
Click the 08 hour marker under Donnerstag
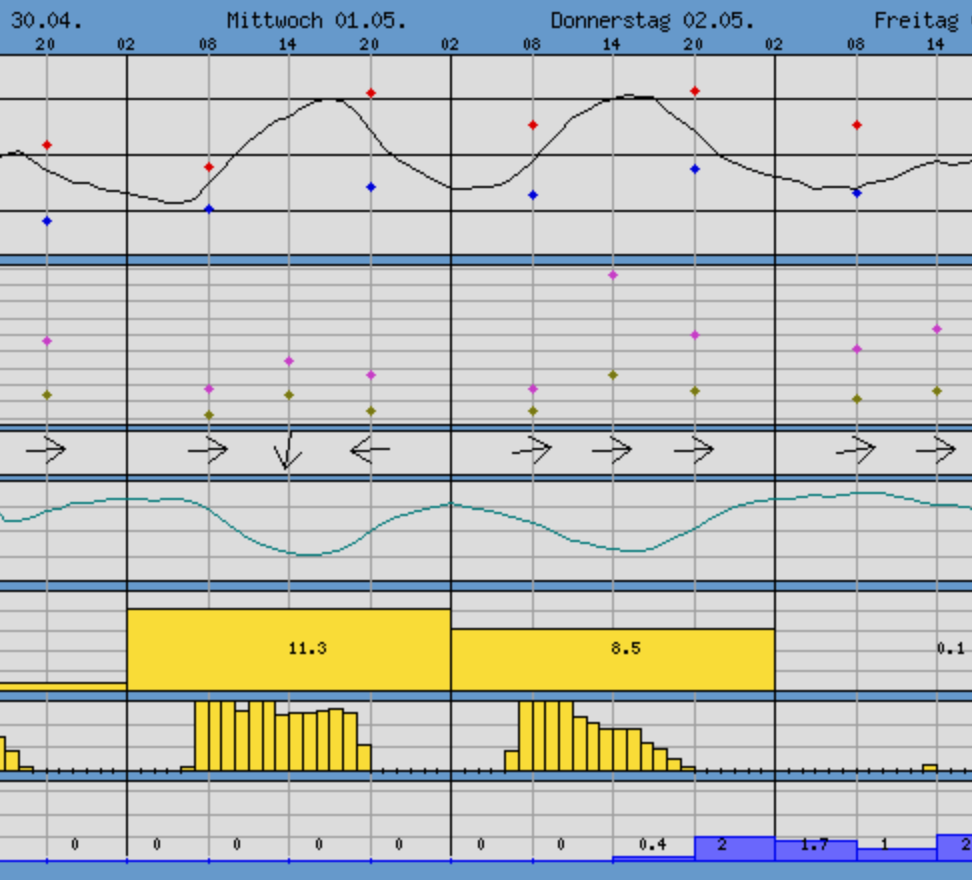click(532, 44)
